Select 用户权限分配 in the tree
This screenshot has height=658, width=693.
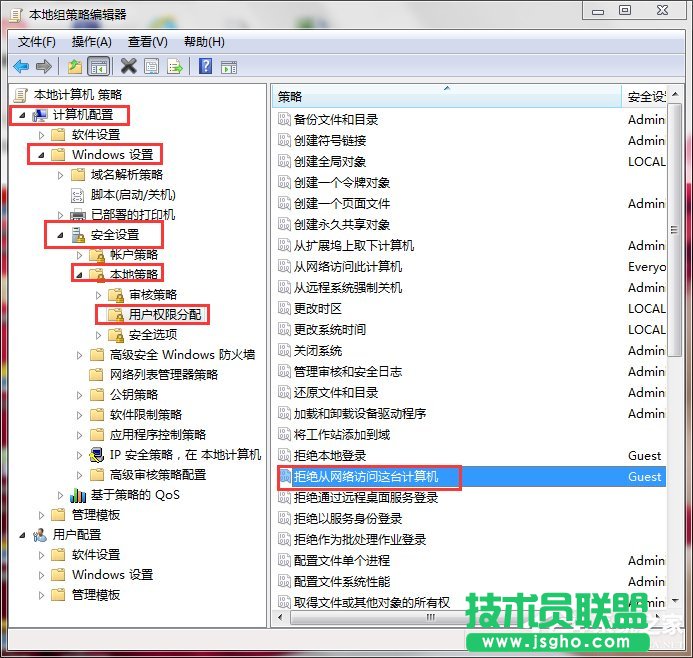click(x=167, y=315)
